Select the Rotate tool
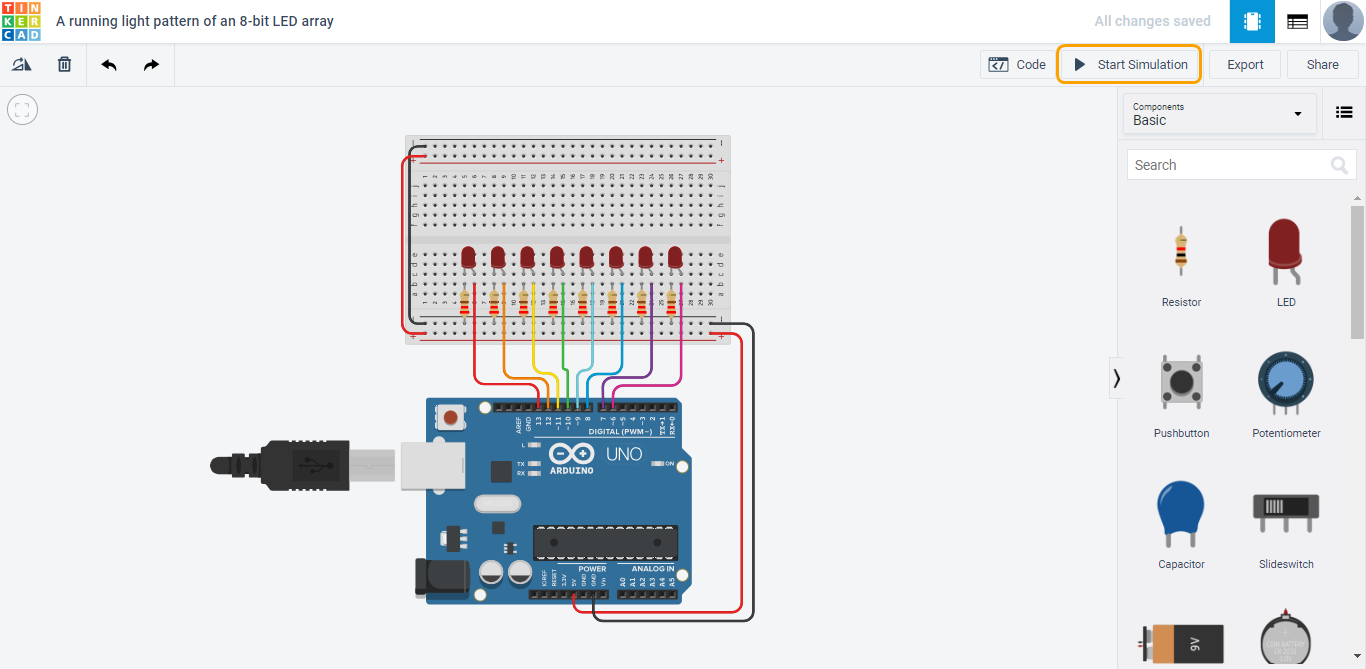 (21, 63)
